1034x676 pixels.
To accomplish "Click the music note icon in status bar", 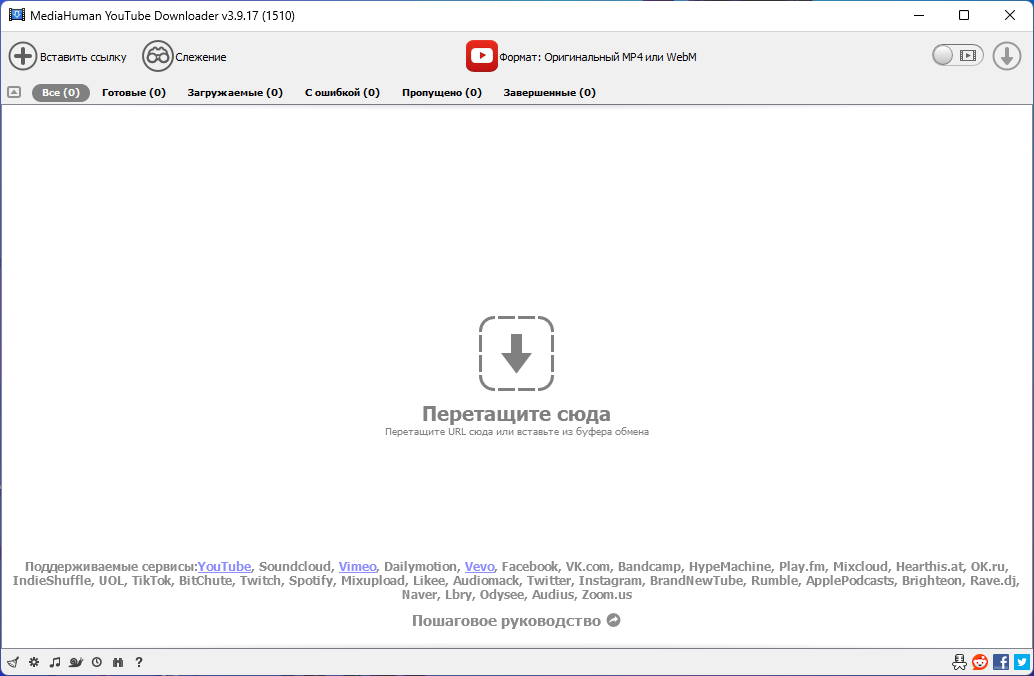I will click(55, 662).
